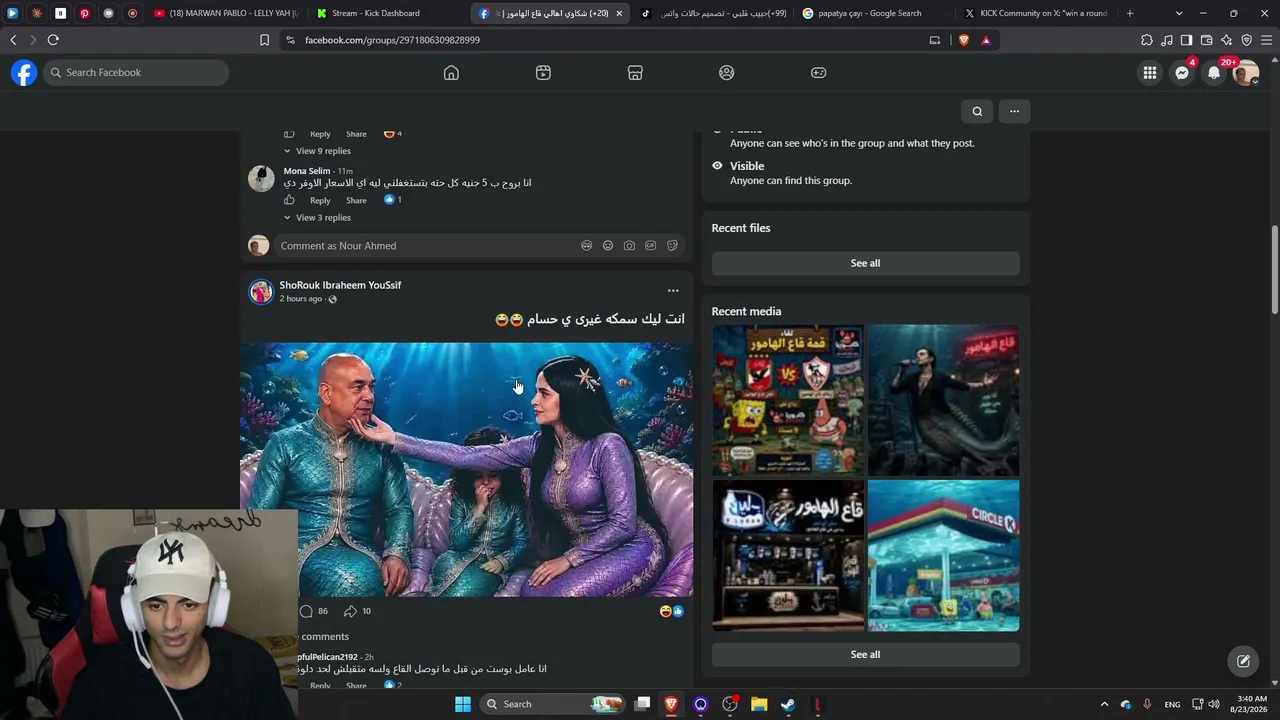
Task: Reply to Mona Selim's comment
Action: [320, 201]
